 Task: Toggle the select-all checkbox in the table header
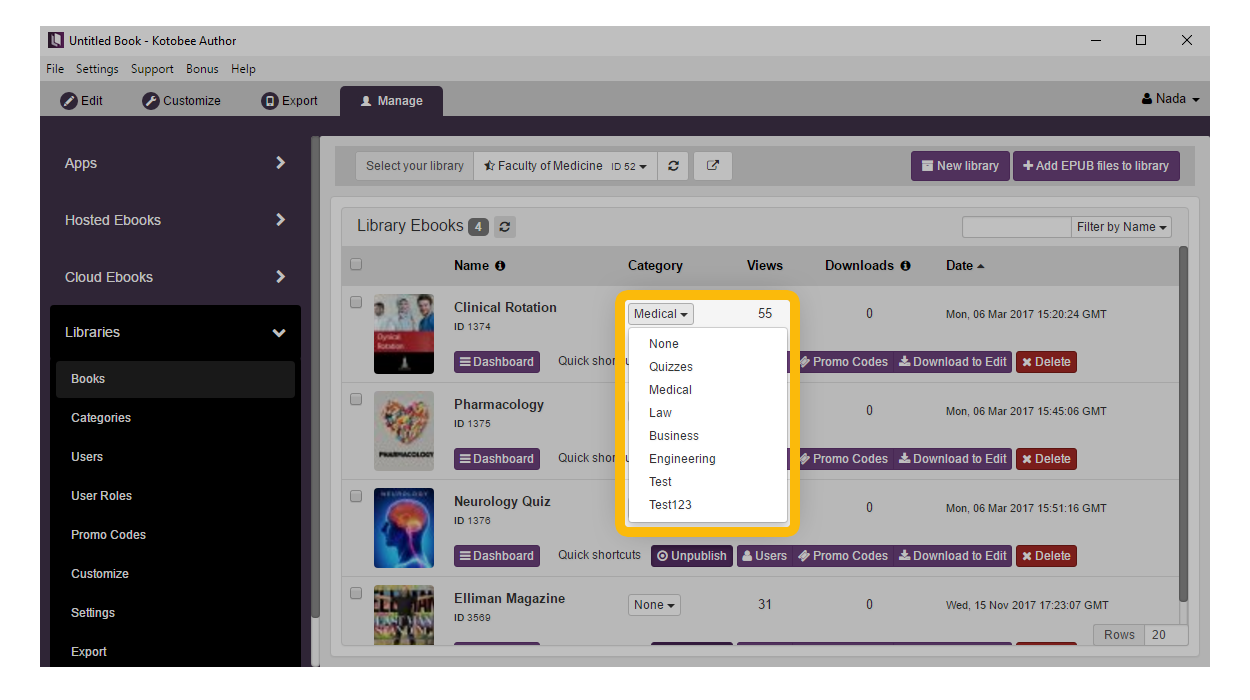(356, 265)
